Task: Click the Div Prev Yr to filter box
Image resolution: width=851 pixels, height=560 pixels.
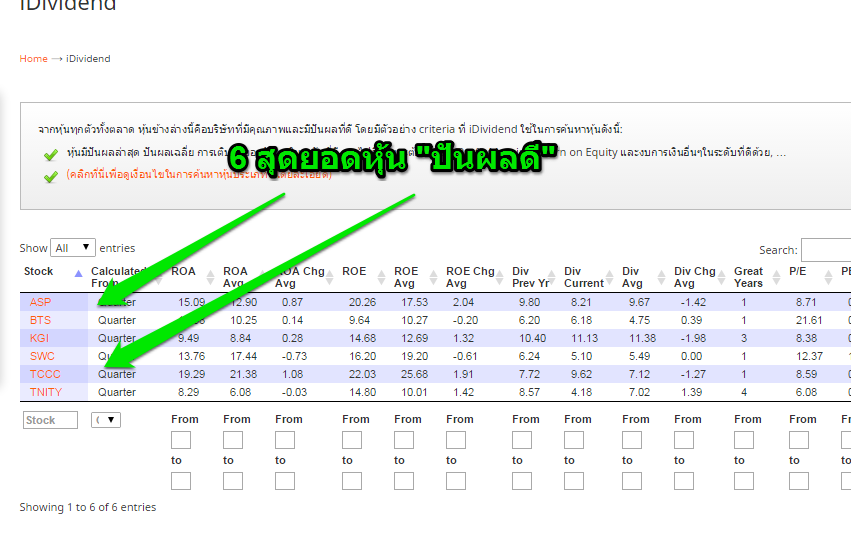Action: [x=522, y=481]
